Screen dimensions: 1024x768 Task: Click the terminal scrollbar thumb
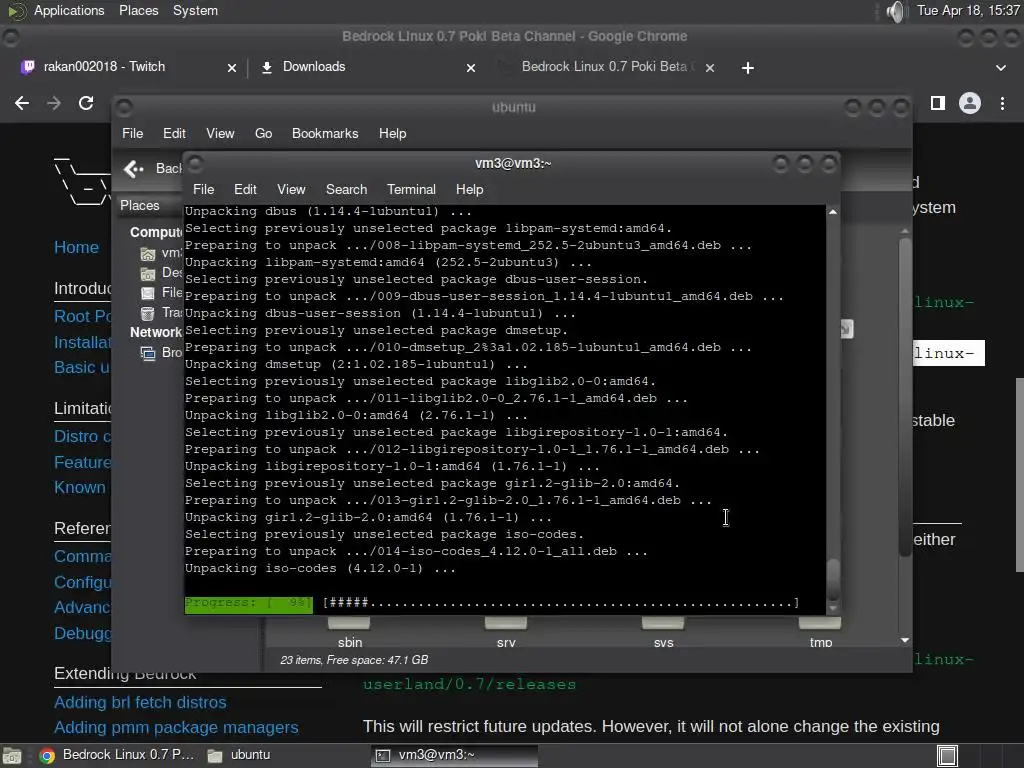point(833,579)
